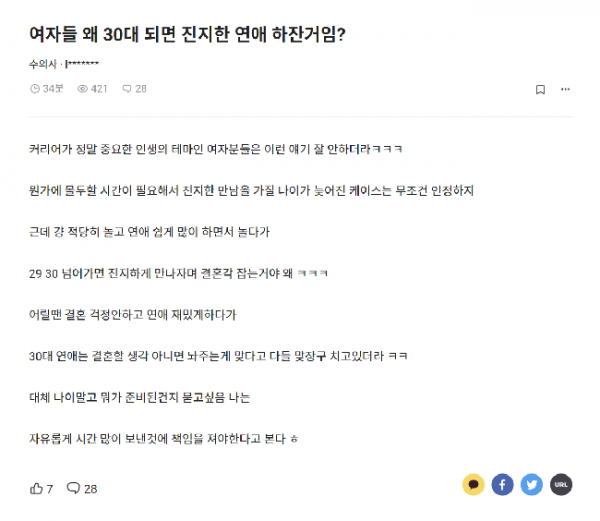Click the post title text
600x521 pixels.
(188, 34)
